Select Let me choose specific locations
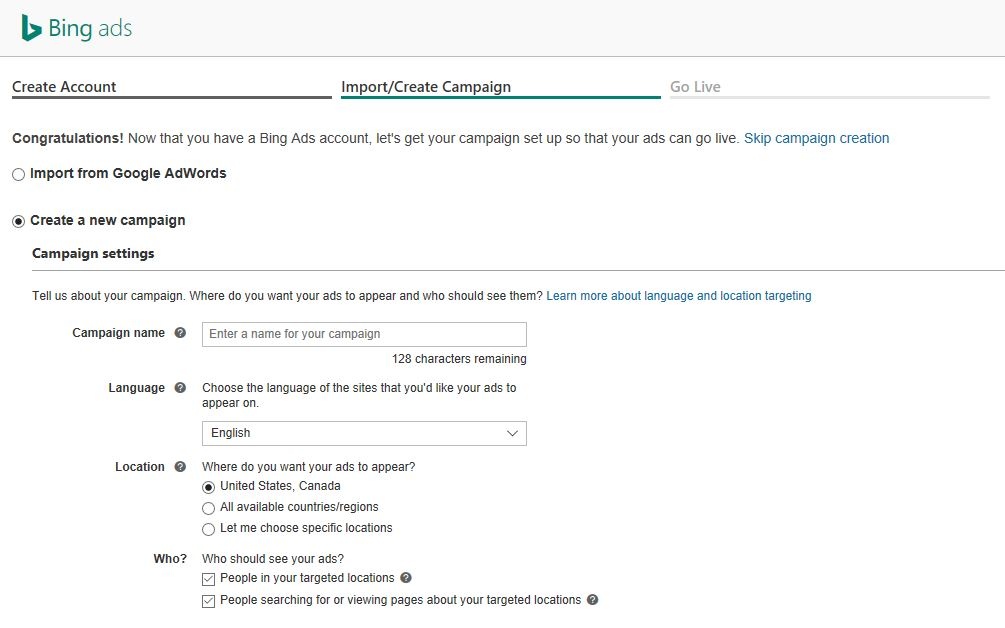1005x628 pixels. click(x=208, y=529)
